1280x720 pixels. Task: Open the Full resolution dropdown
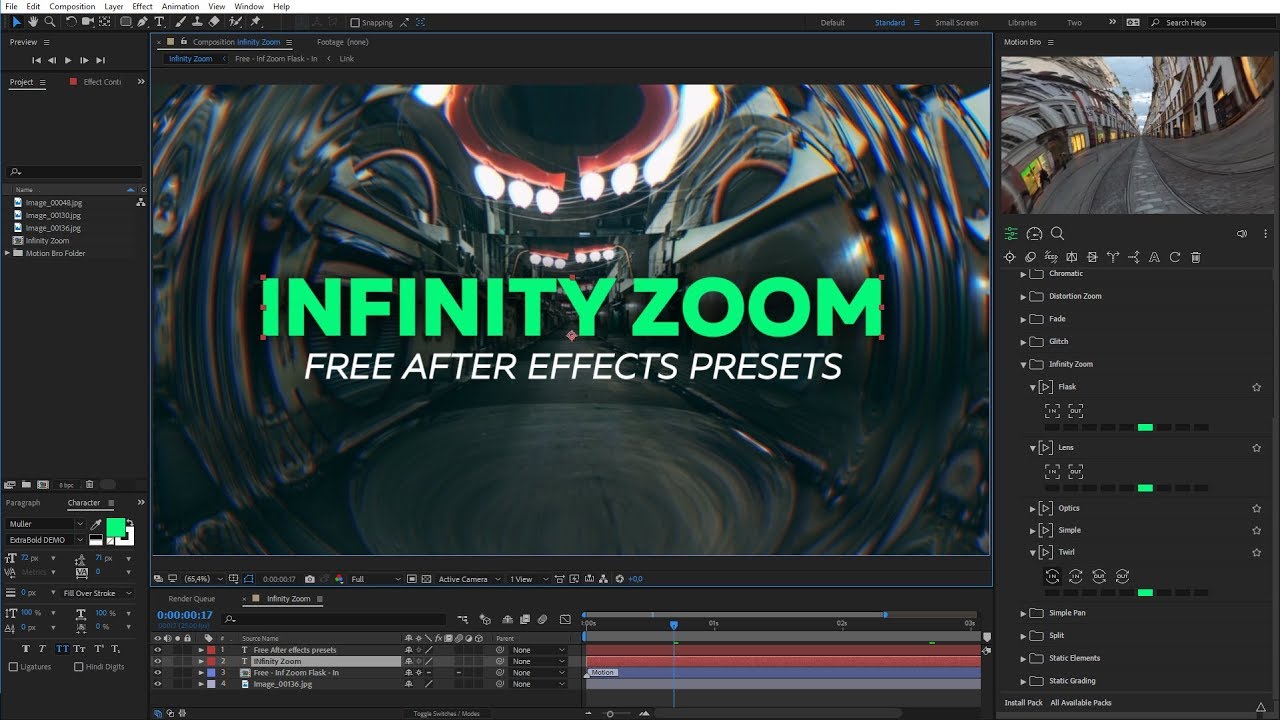click(x=375, y=579)
